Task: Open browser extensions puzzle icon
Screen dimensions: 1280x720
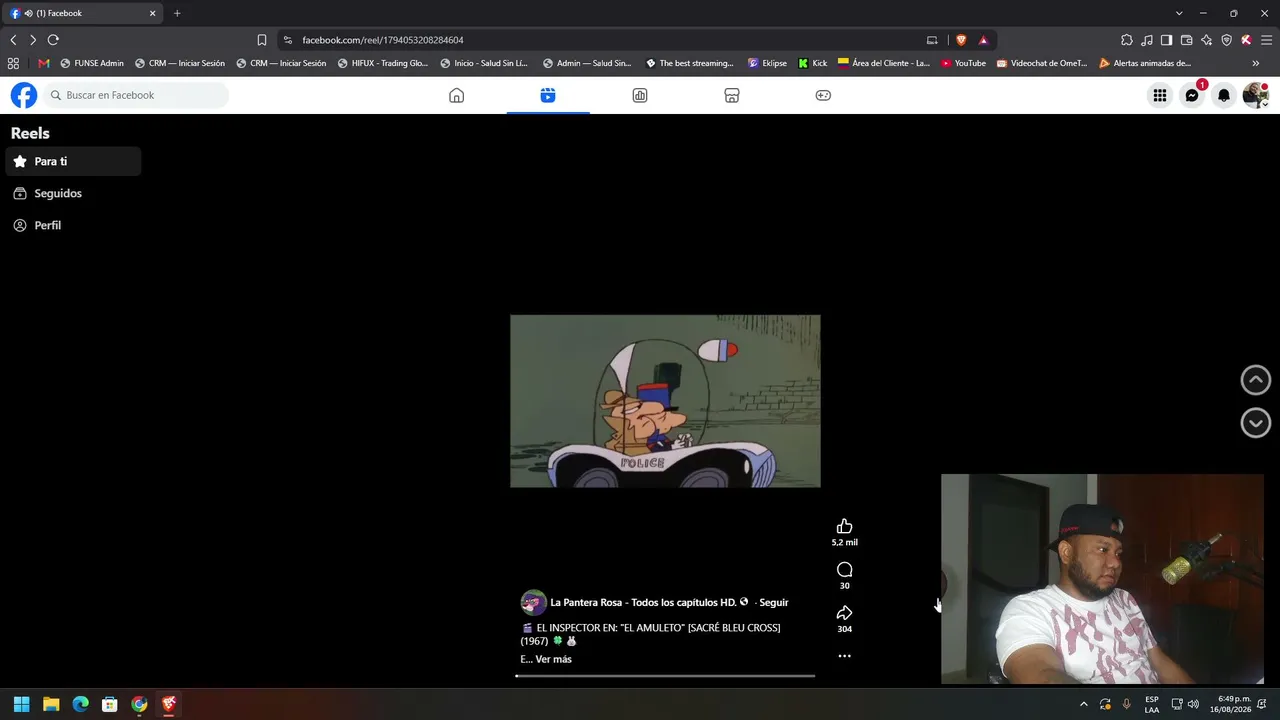Action: click(x=1127, y=40)
